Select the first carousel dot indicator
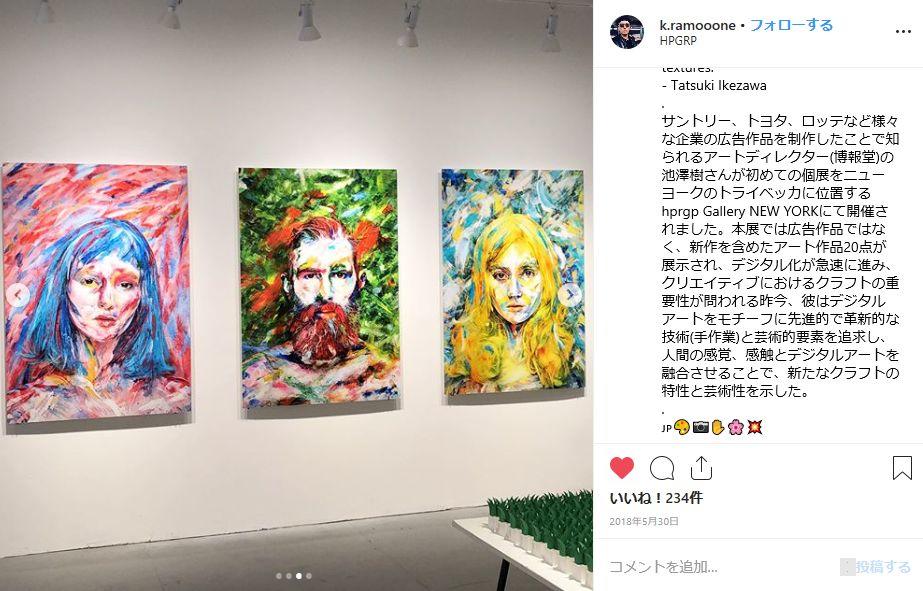The image size is (923, 591). click(279, 576)
